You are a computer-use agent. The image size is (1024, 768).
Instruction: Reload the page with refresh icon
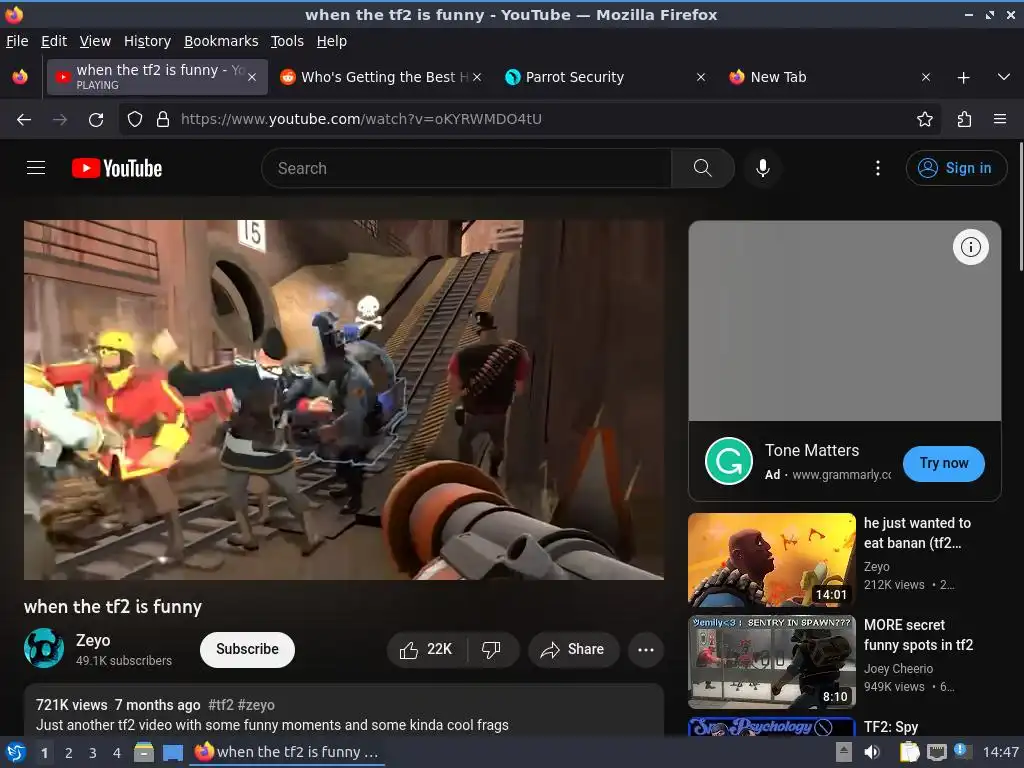[96, 120]
